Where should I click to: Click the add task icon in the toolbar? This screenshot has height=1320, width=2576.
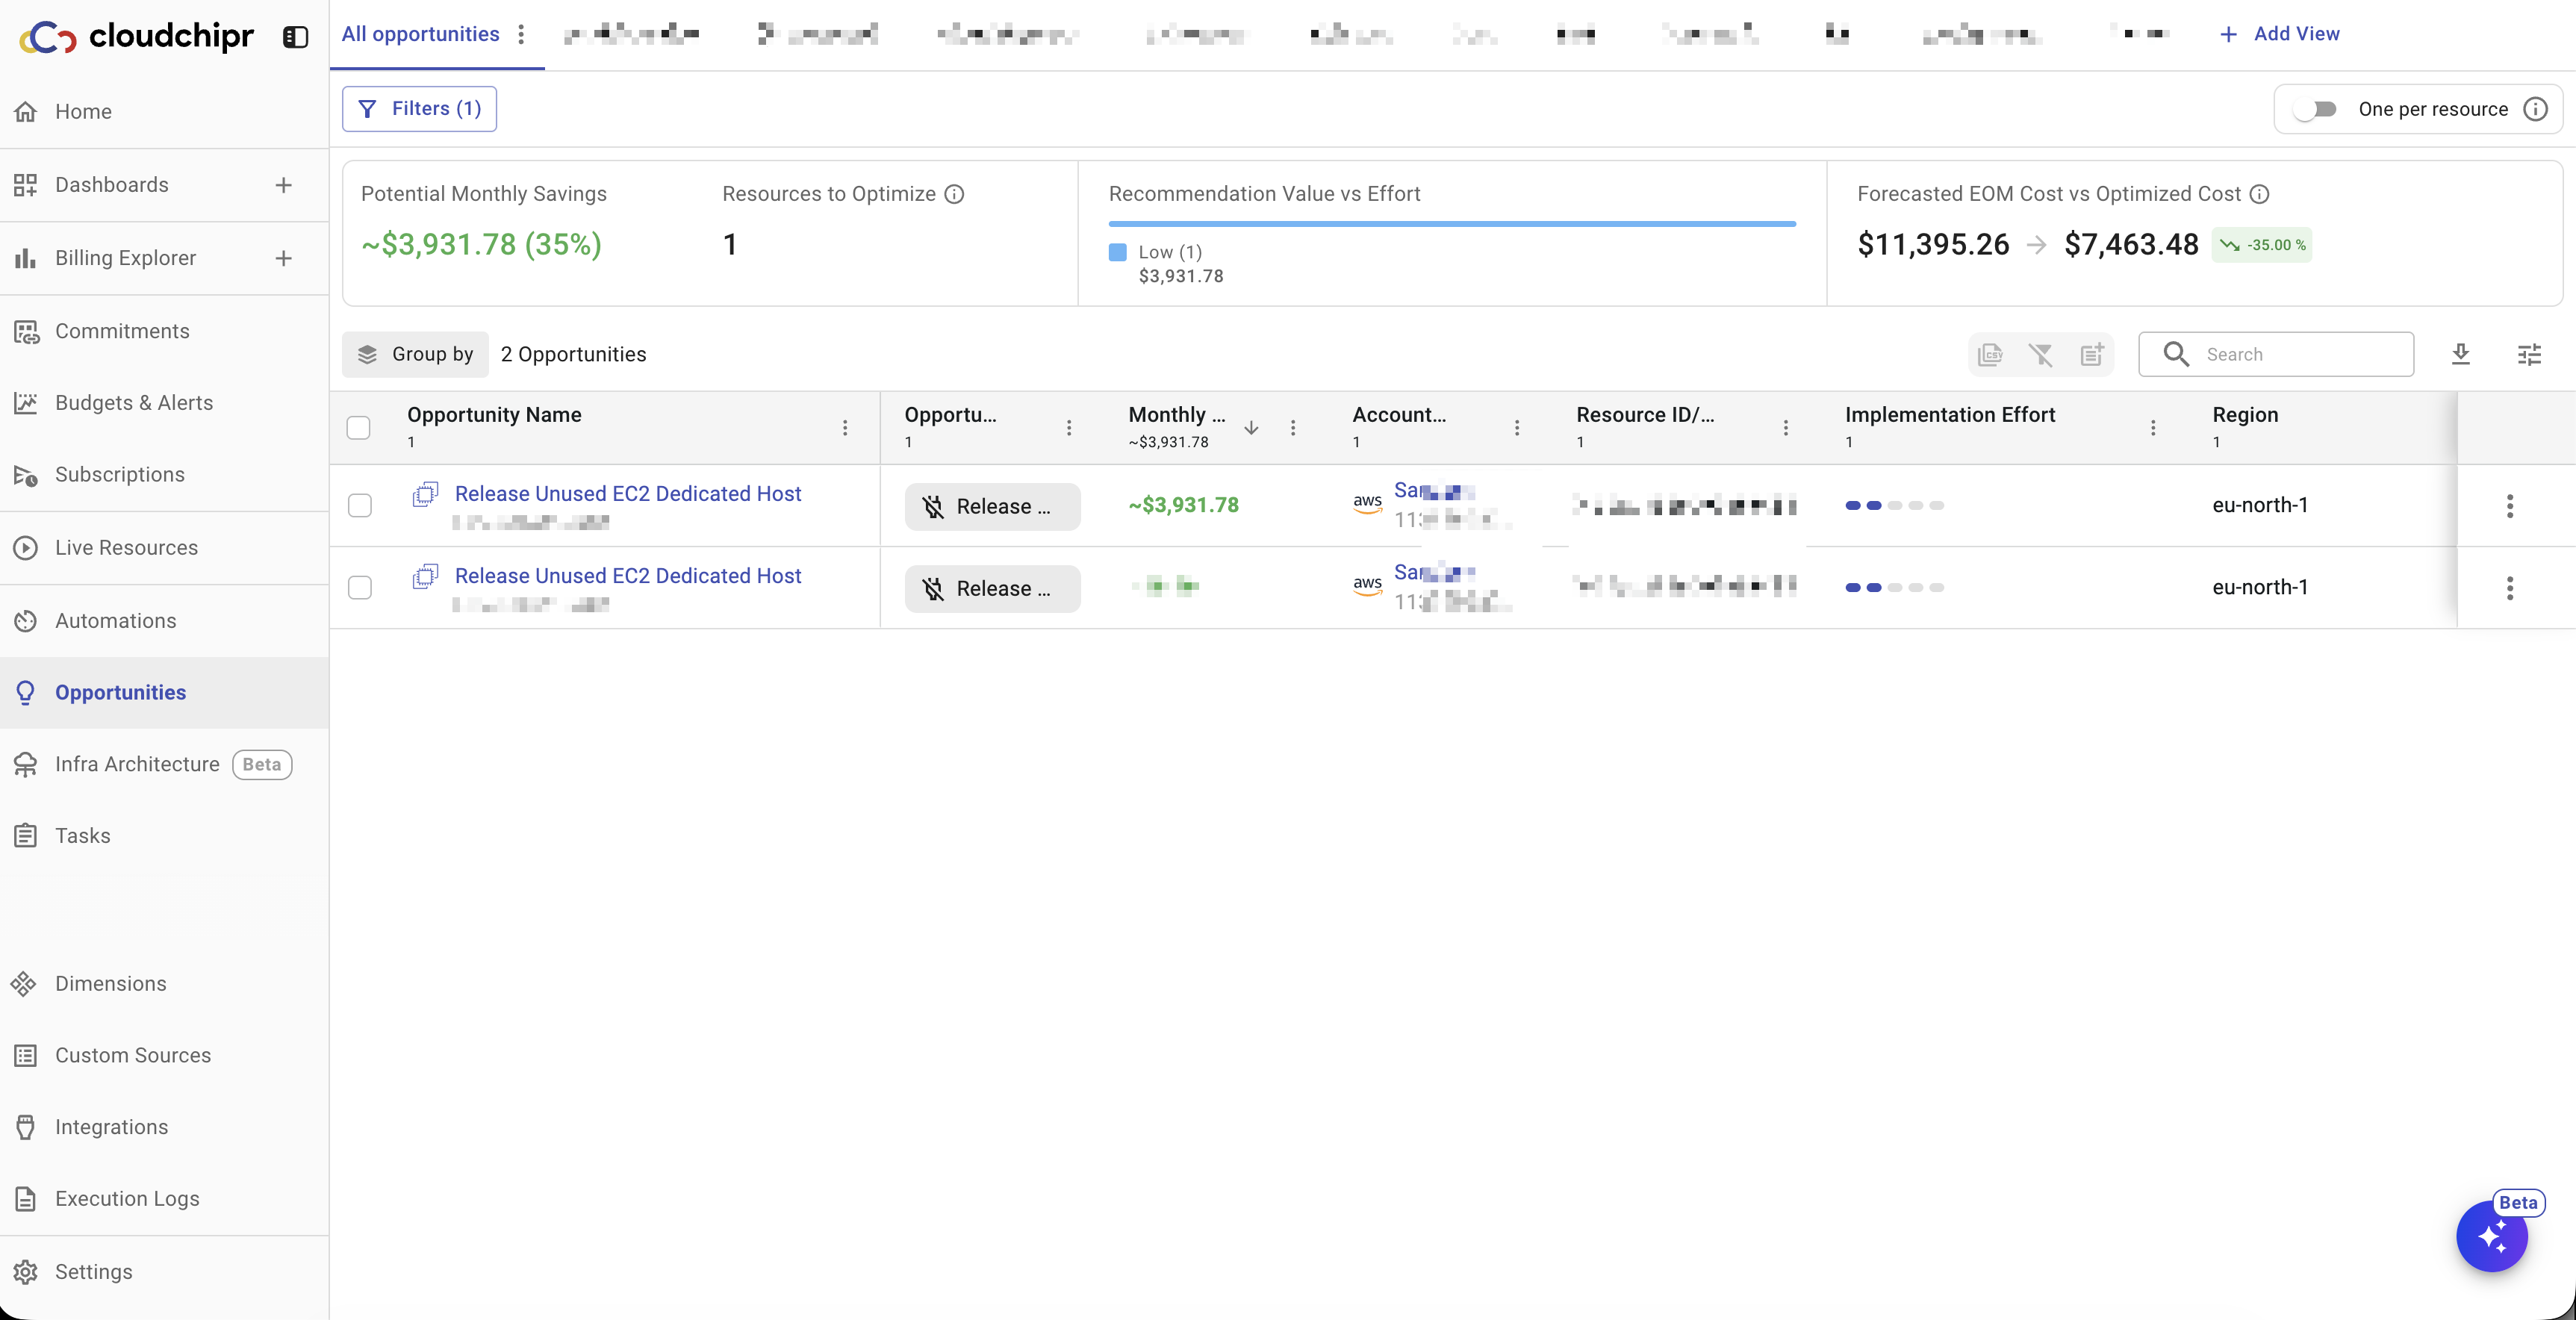pyautogui.click(x=2091, y=354)
